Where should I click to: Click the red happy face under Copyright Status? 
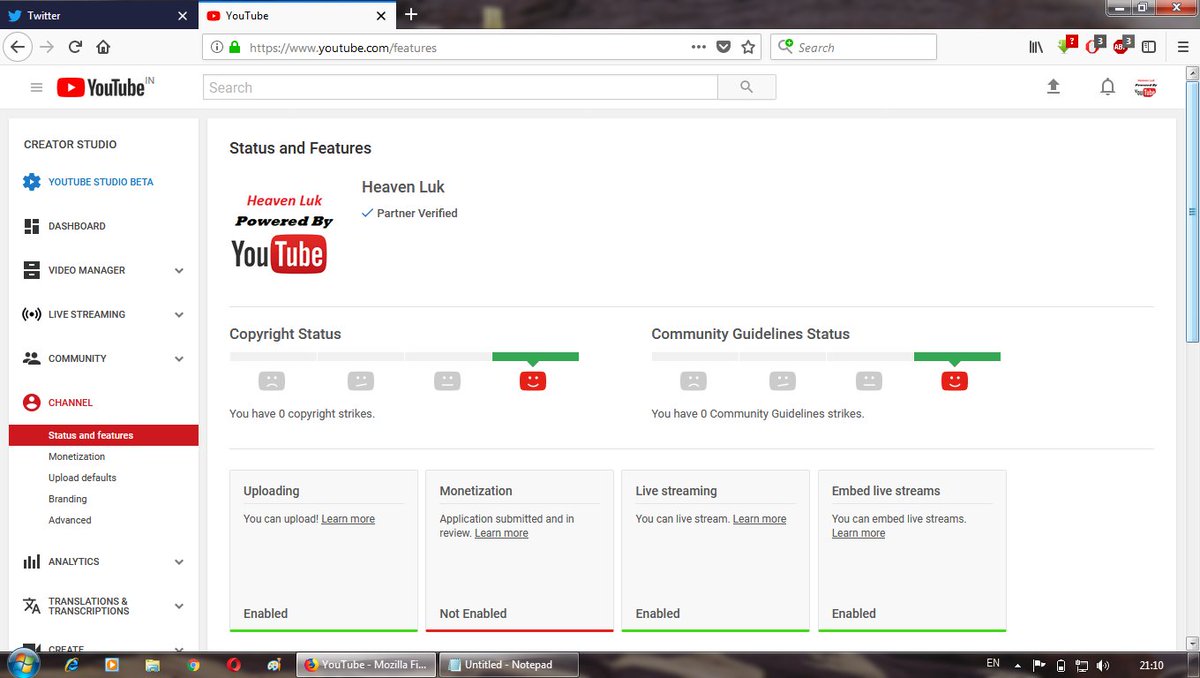click(x=533, y=380)
